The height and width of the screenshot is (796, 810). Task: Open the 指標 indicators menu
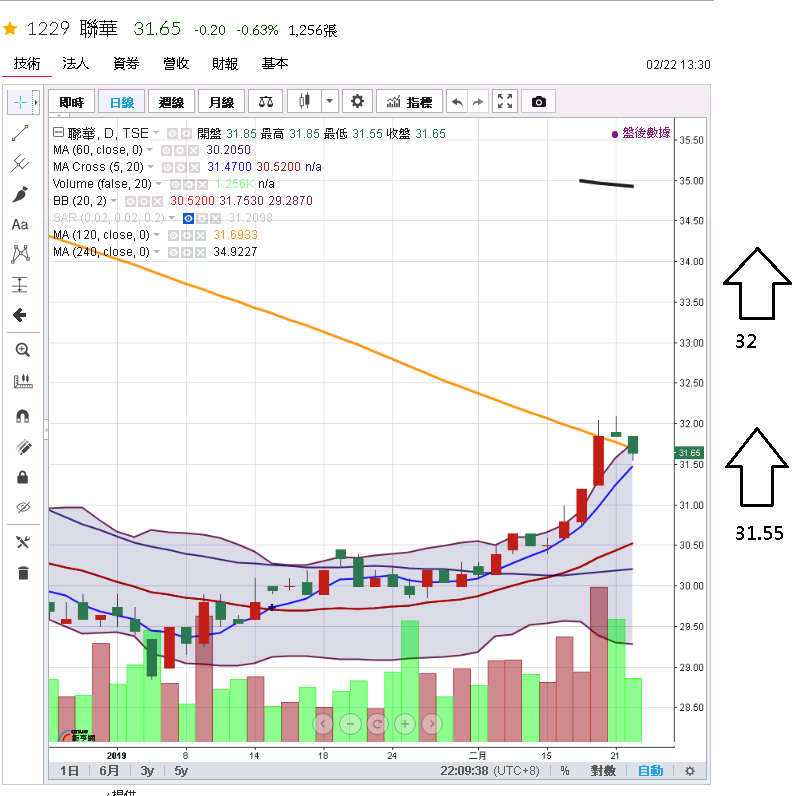coord(409,102)
